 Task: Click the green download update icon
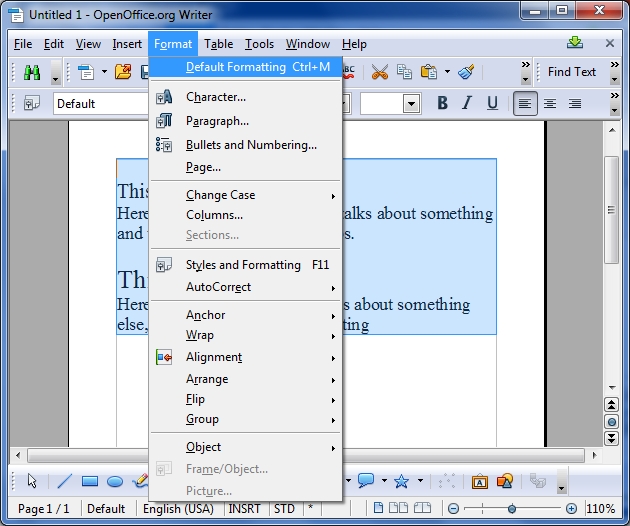575,43
